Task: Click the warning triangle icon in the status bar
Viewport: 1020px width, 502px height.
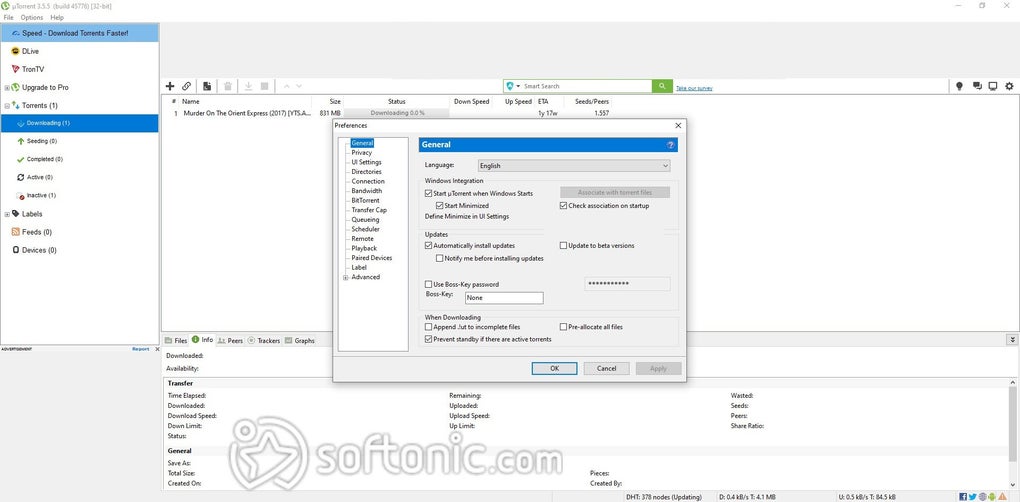Action: [1002, 497]
